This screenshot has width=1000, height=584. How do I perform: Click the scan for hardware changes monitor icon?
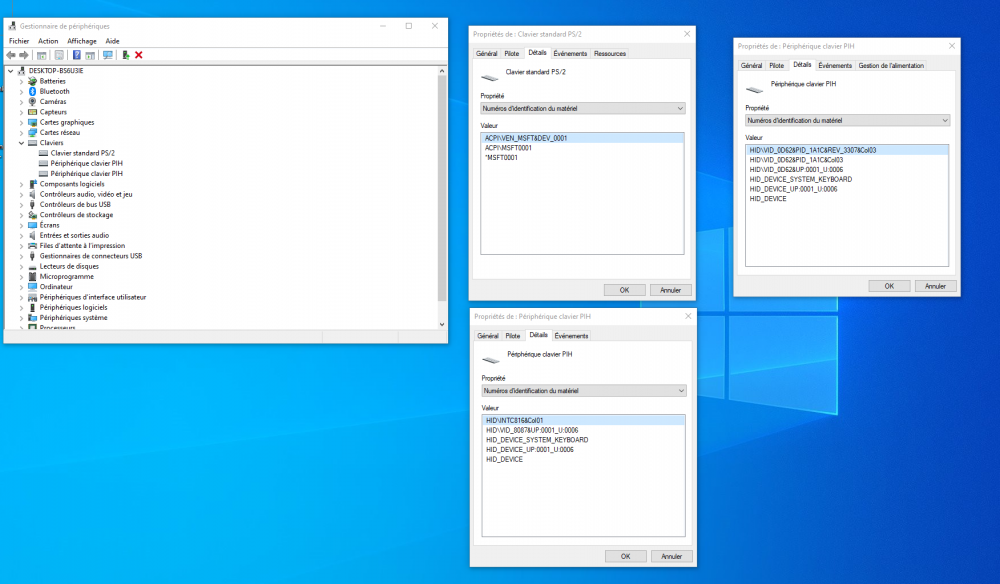click(x=108, y=55)
